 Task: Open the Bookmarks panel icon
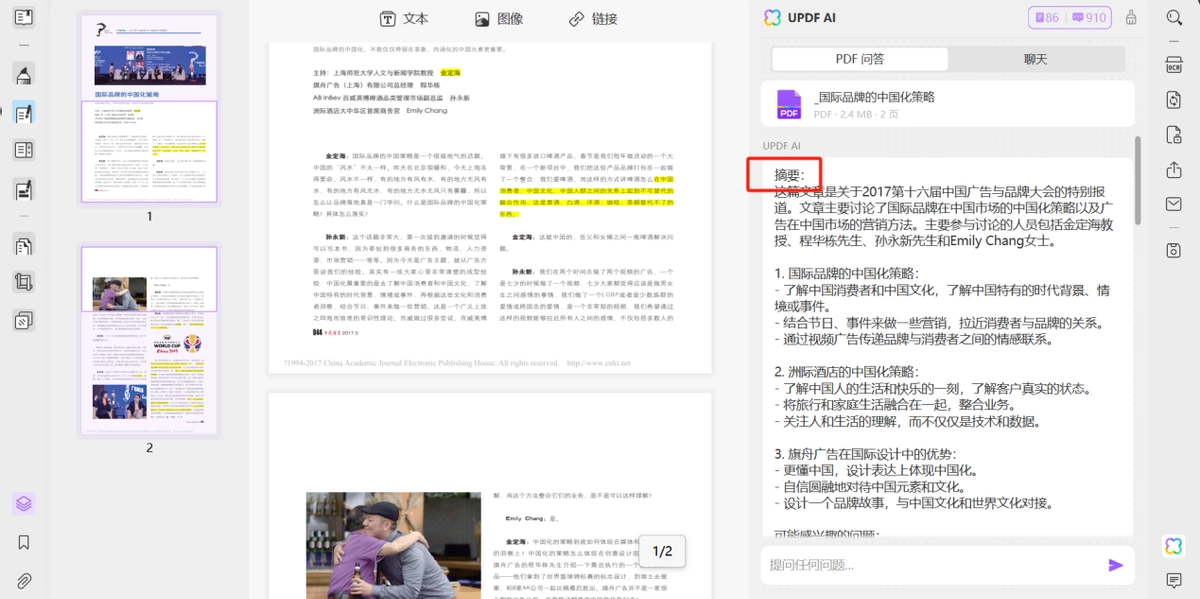[24, 542]
